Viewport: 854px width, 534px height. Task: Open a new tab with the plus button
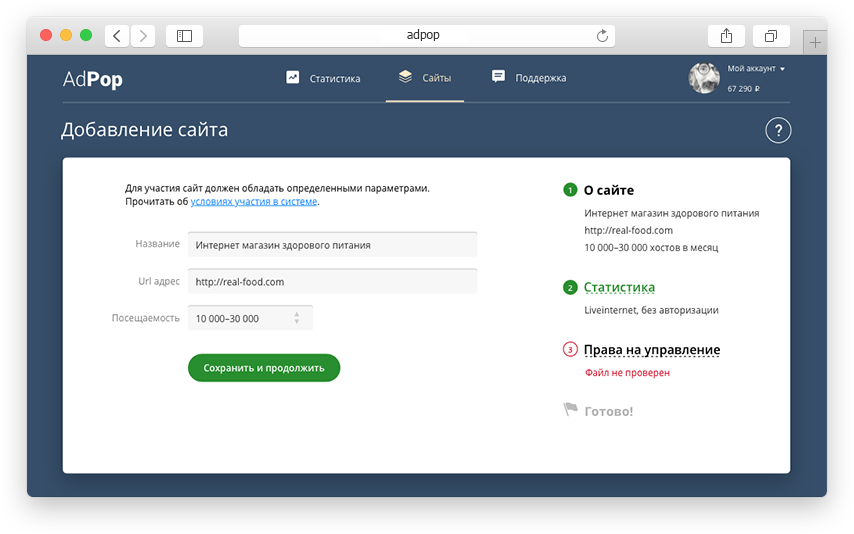pos(815,43)
